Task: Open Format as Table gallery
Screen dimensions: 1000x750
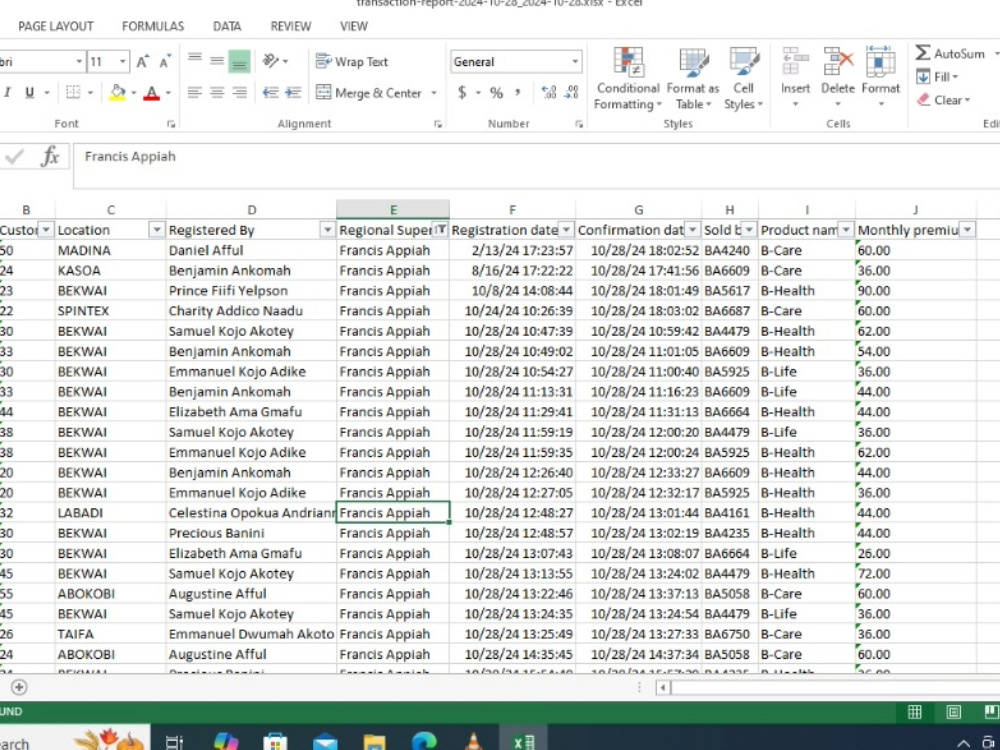Action: click(693, 79)
